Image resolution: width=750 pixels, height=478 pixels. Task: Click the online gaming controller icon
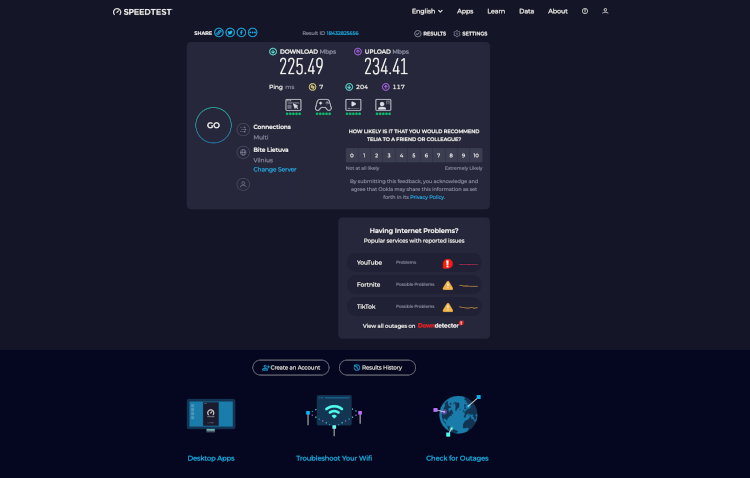(323, 105)
